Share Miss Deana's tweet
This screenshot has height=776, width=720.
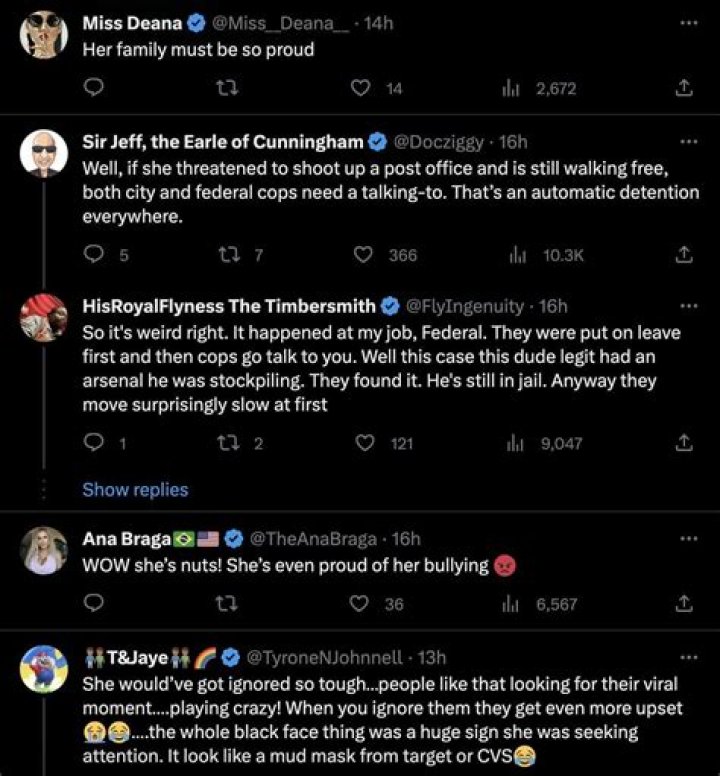[x=685, y=89]
